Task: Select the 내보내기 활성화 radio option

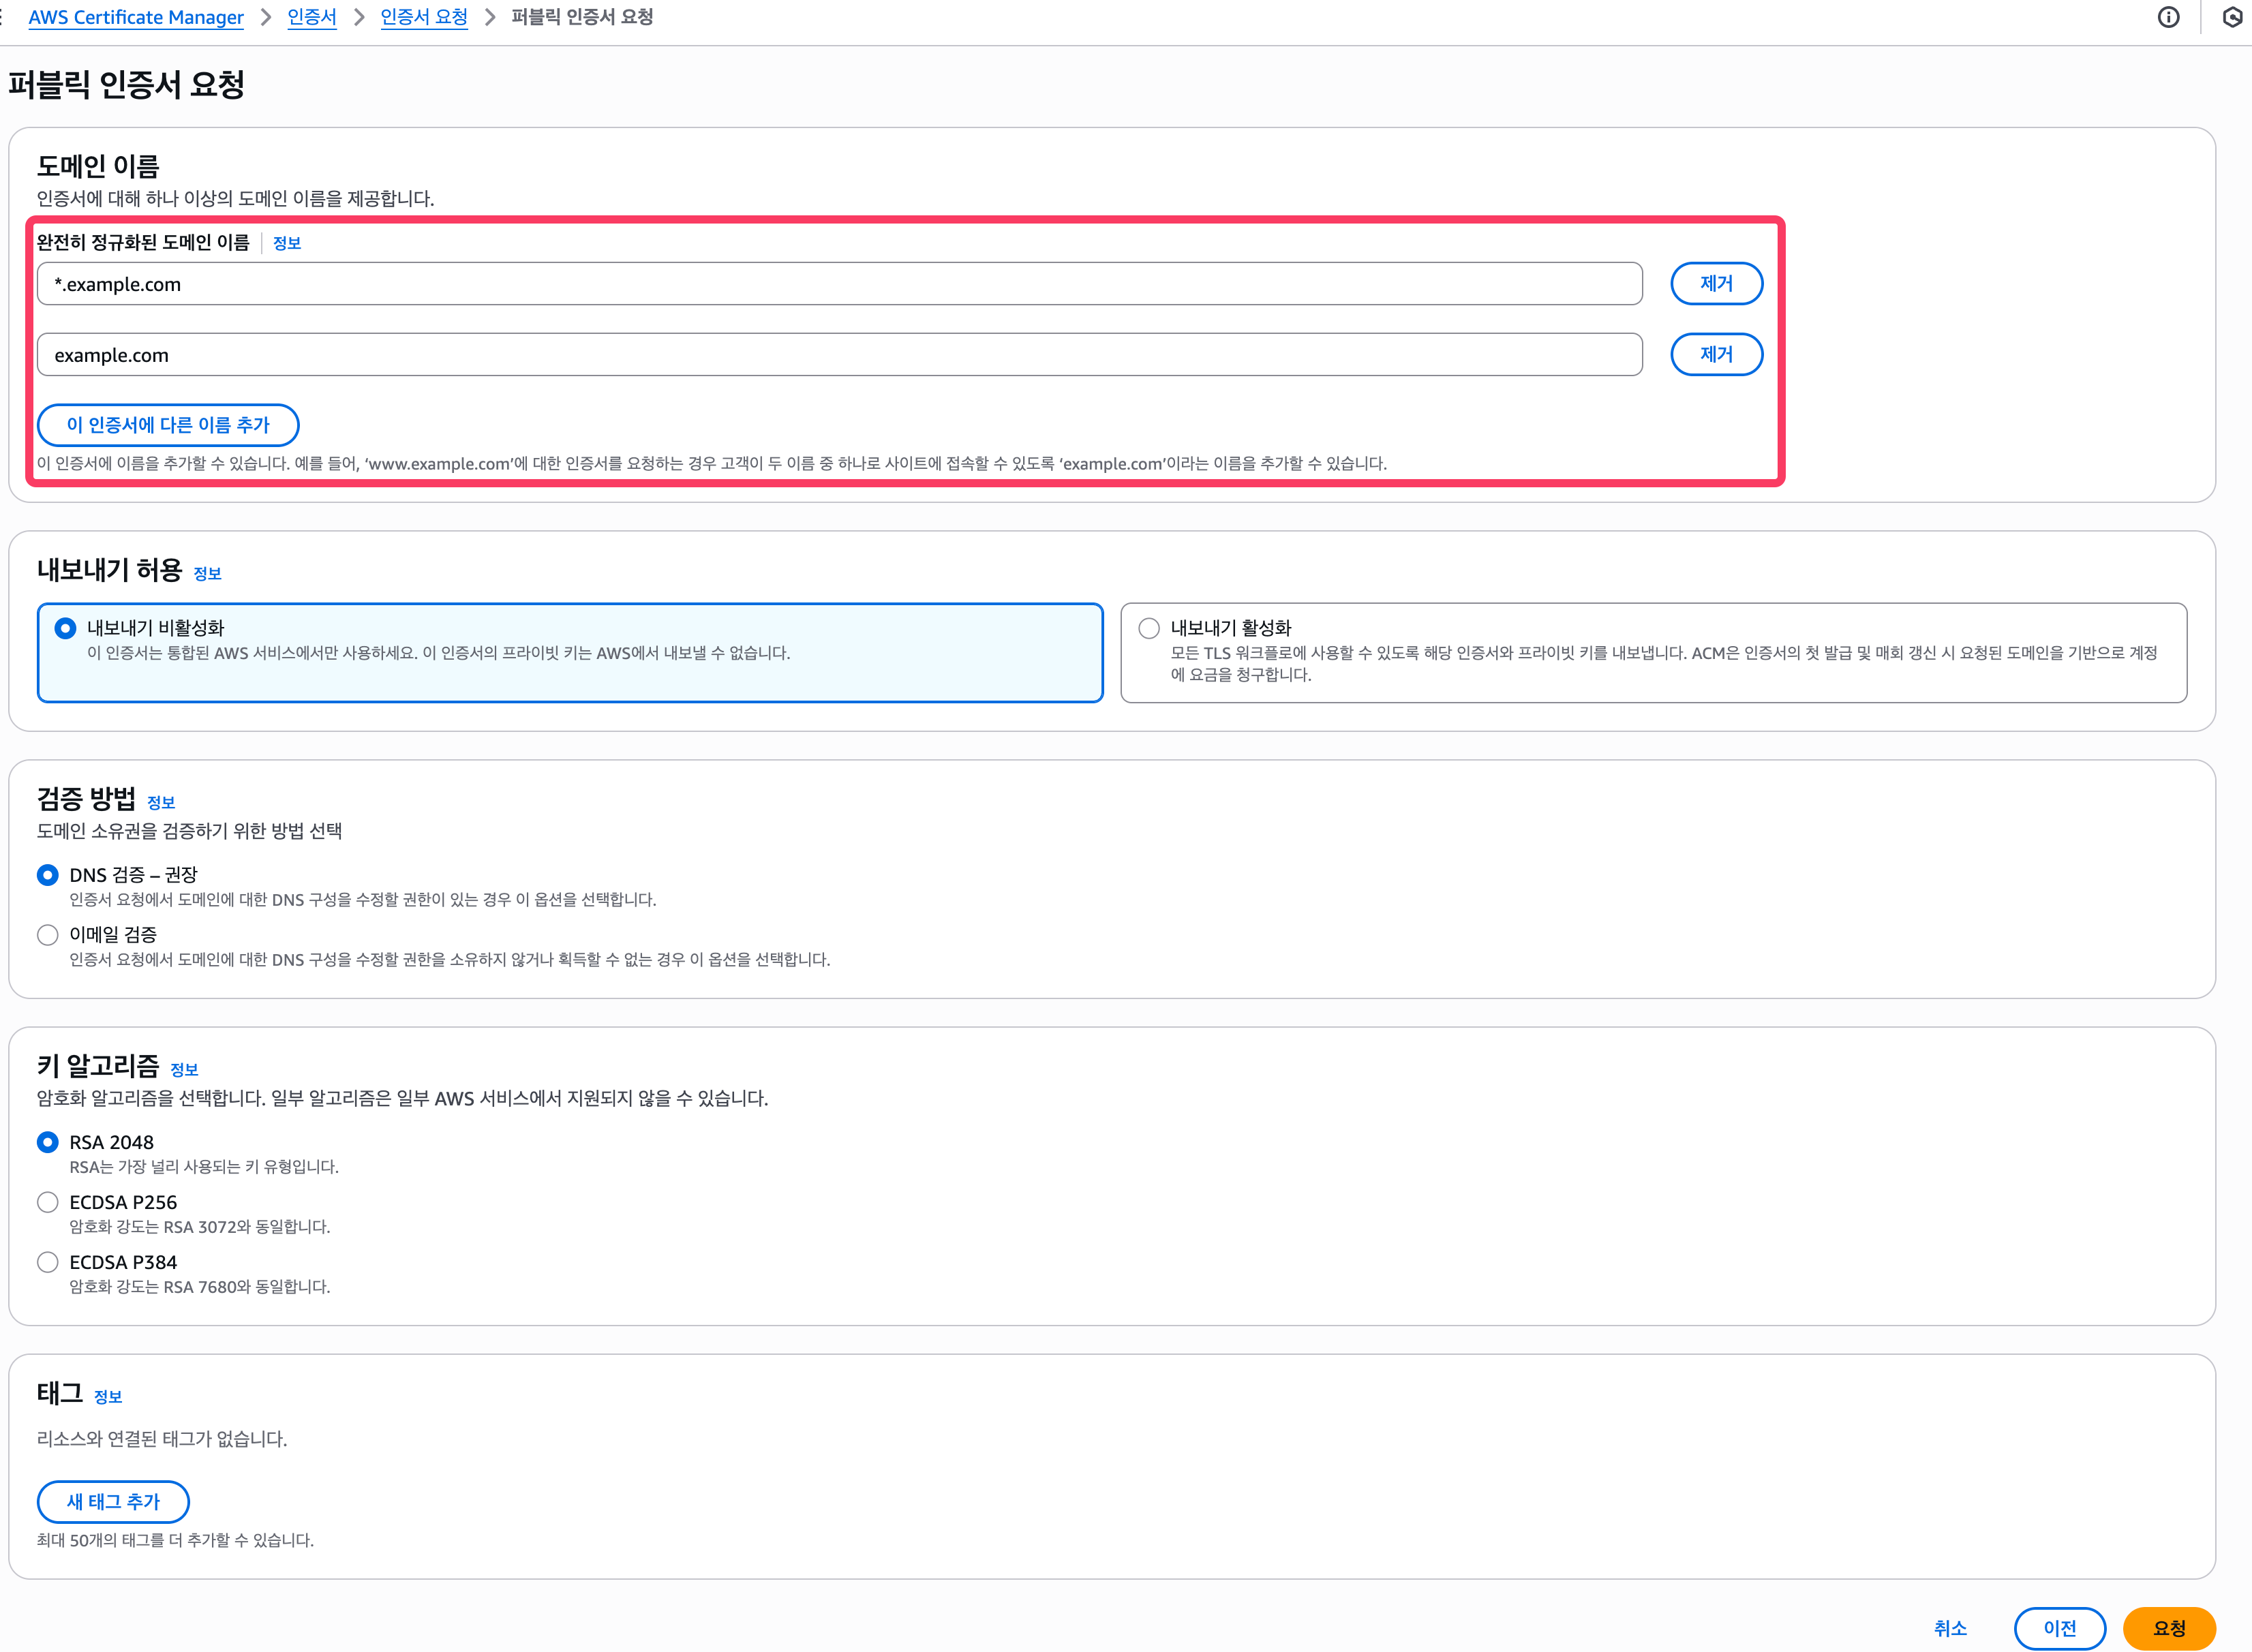Action: coord(1149,628)
